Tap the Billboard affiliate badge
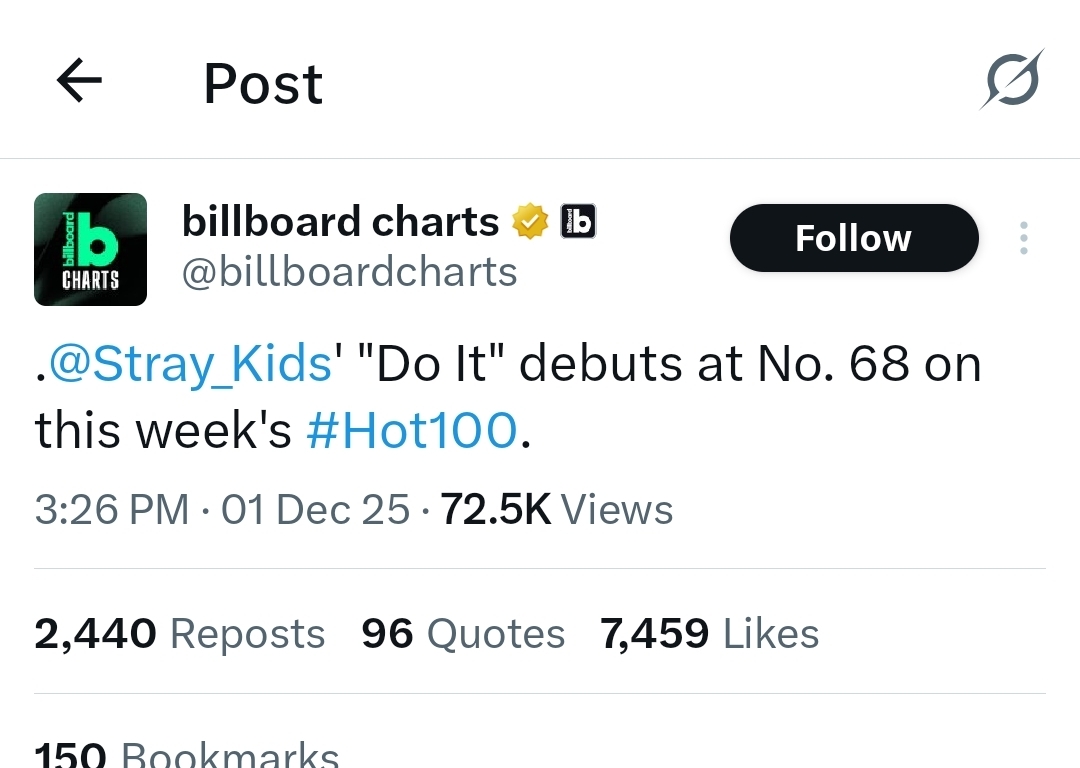The image size is (1080, 768). (x=578, y=221)
